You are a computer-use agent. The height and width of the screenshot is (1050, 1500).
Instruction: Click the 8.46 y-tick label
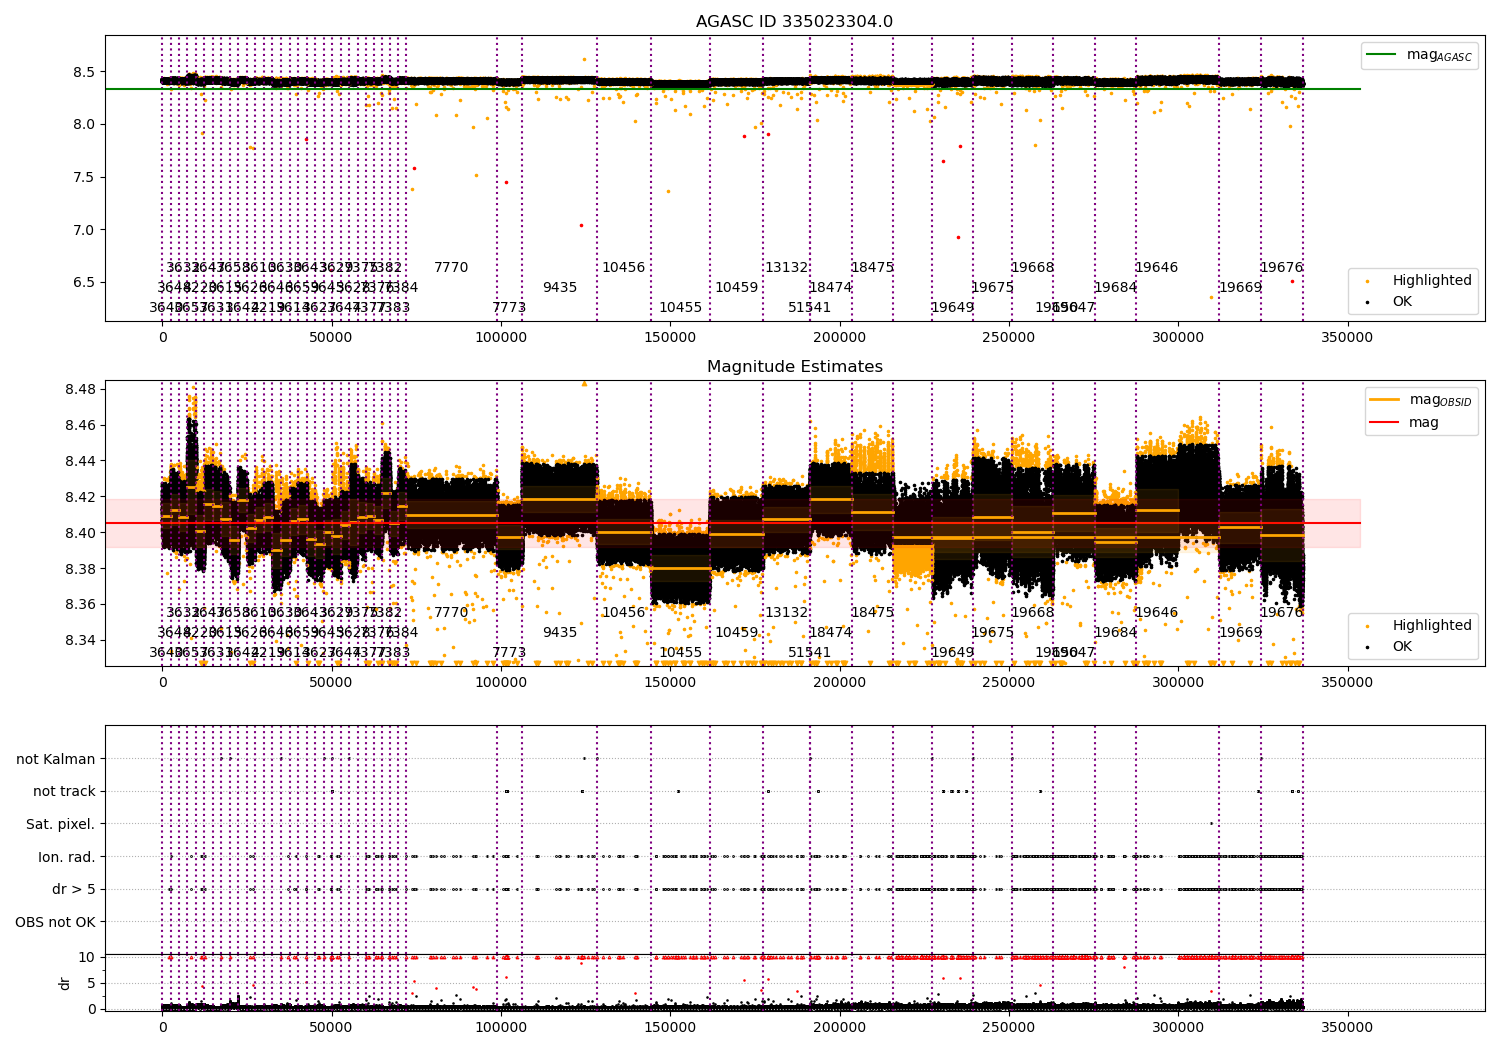(80, 425)
